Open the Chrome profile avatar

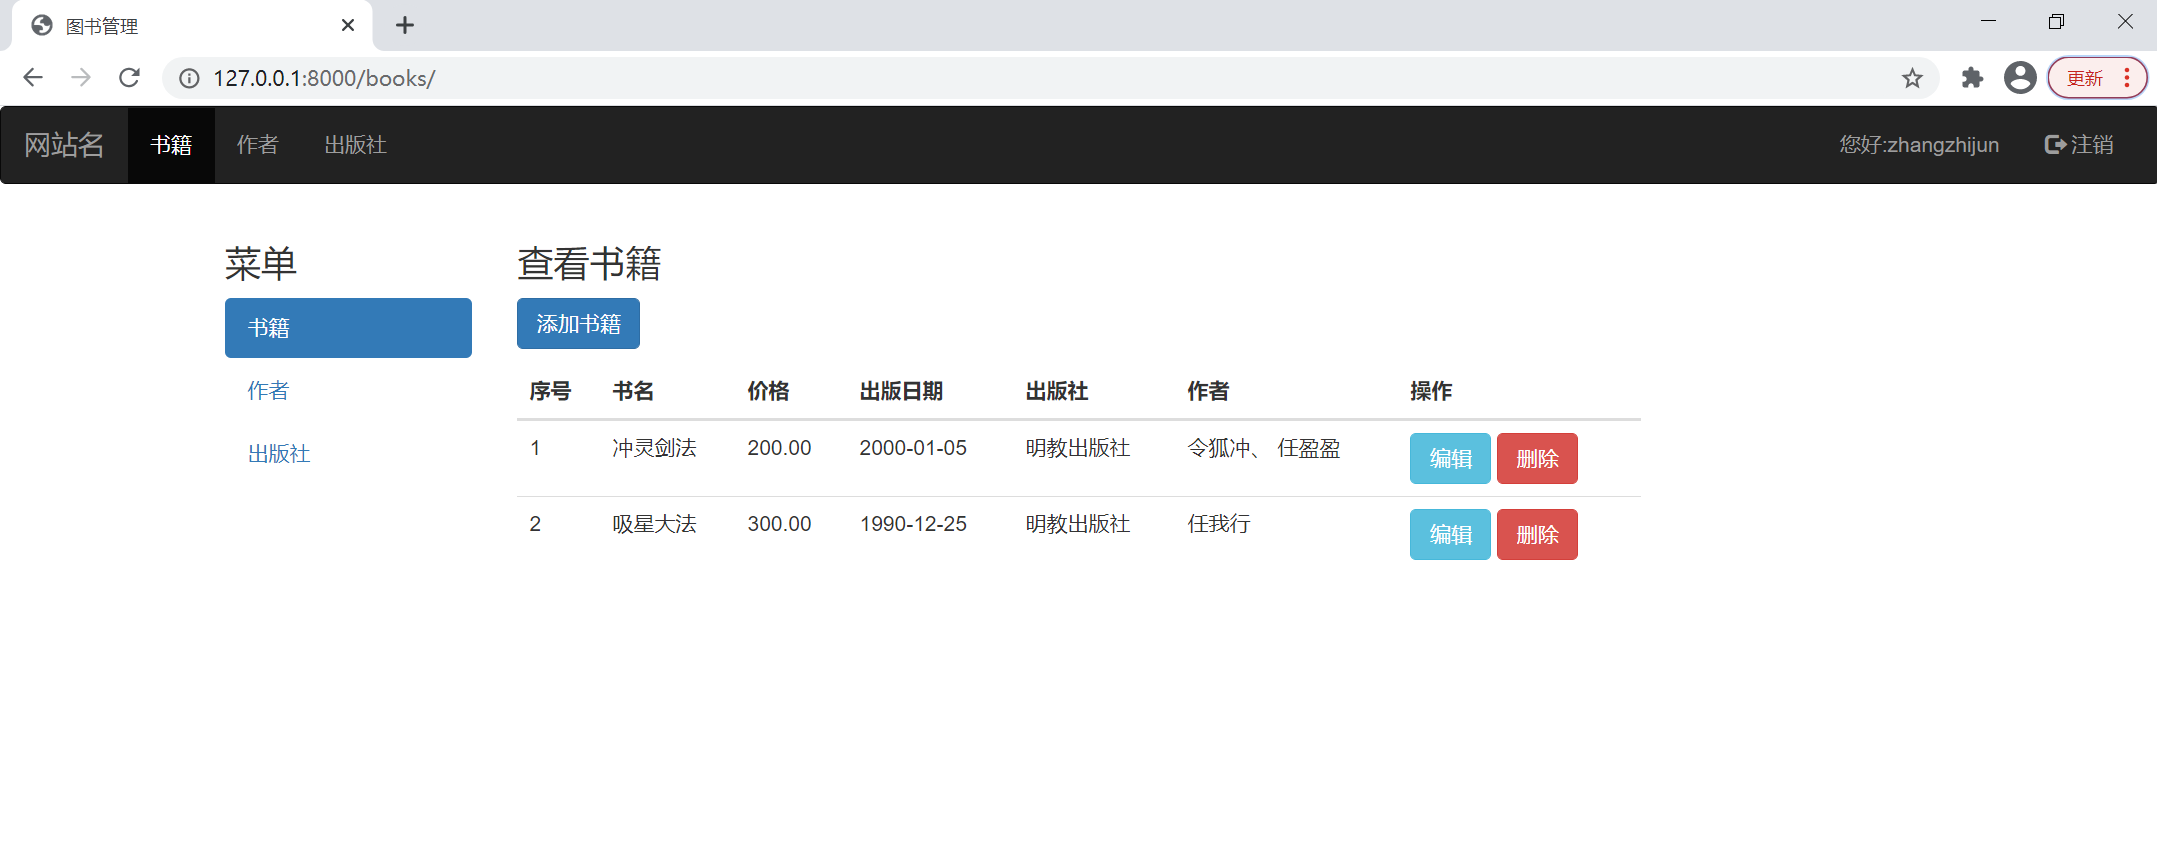[x=2020, y=78]
